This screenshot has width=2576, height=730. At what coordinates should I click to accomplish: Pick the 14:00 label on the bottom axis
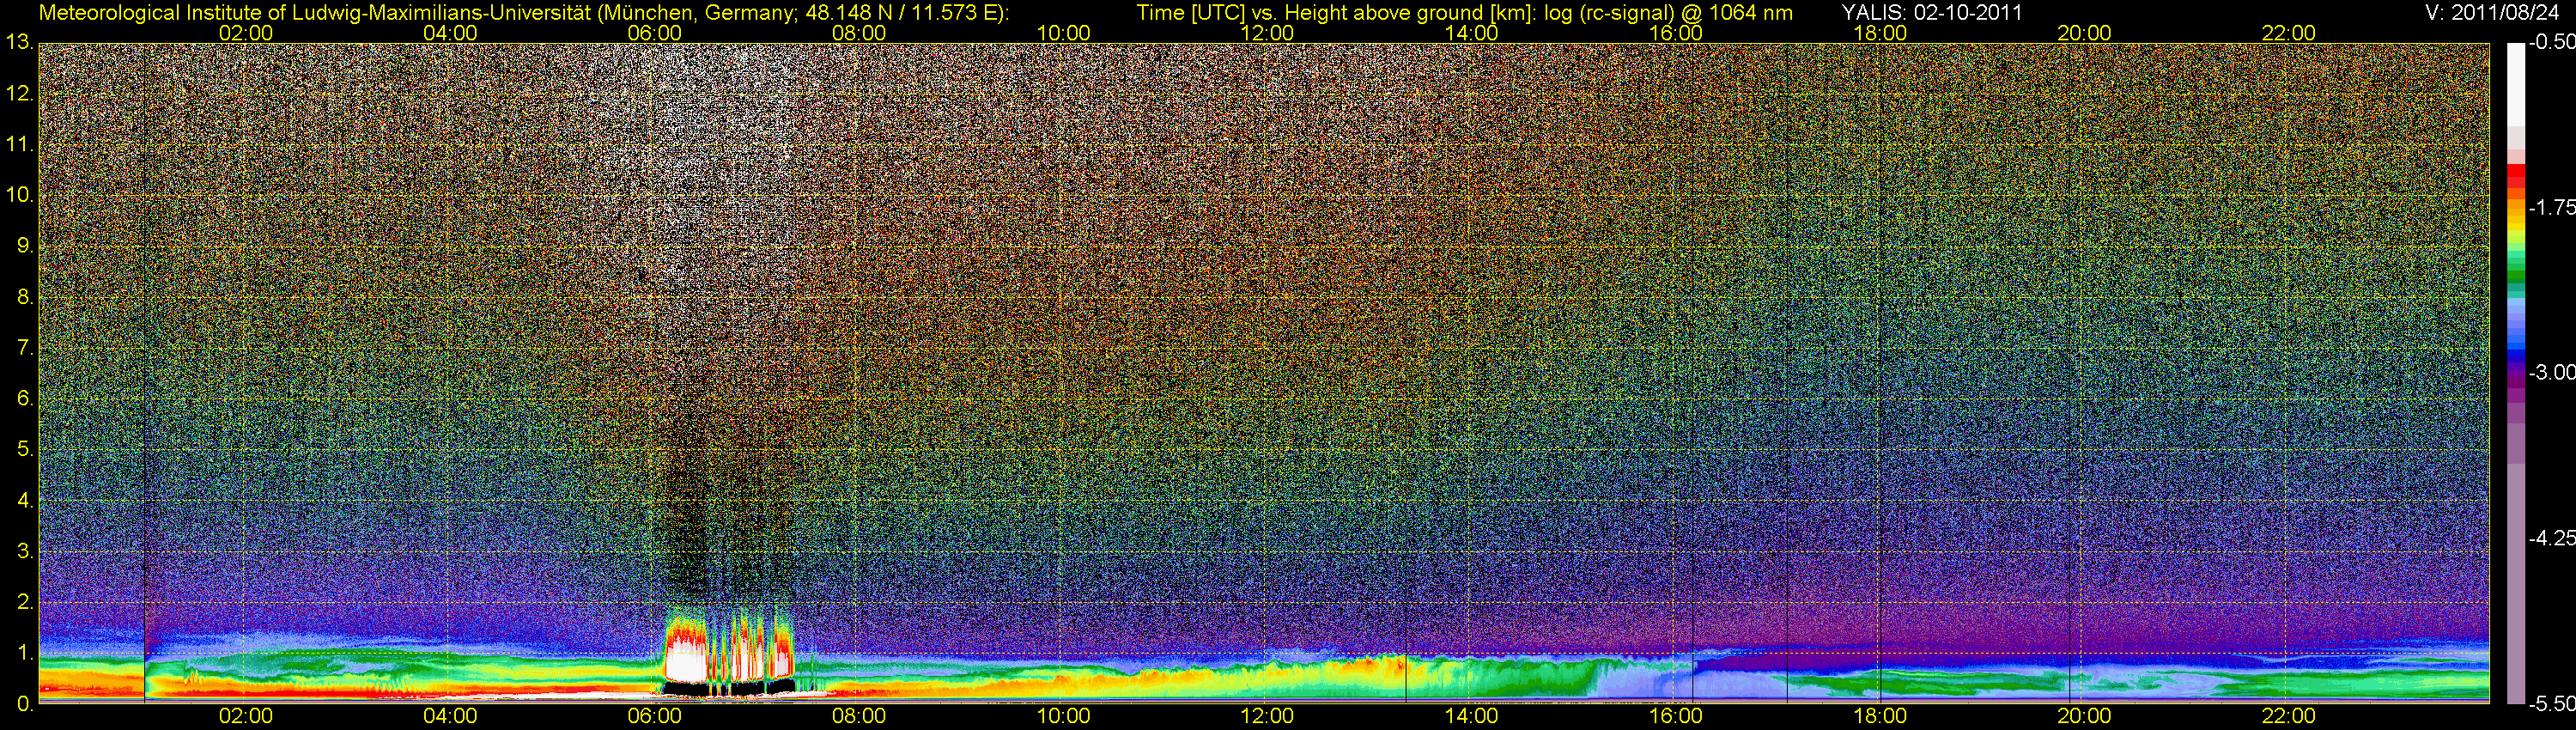pyautogui.click(x=1472, y=716)
